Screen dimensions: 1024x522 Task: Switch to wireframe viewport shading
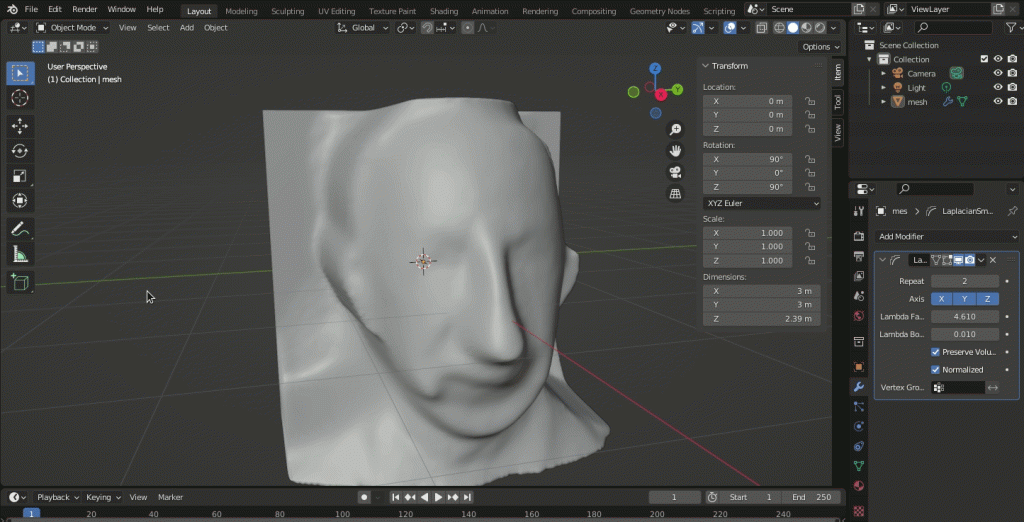click(x=779, y=27)
